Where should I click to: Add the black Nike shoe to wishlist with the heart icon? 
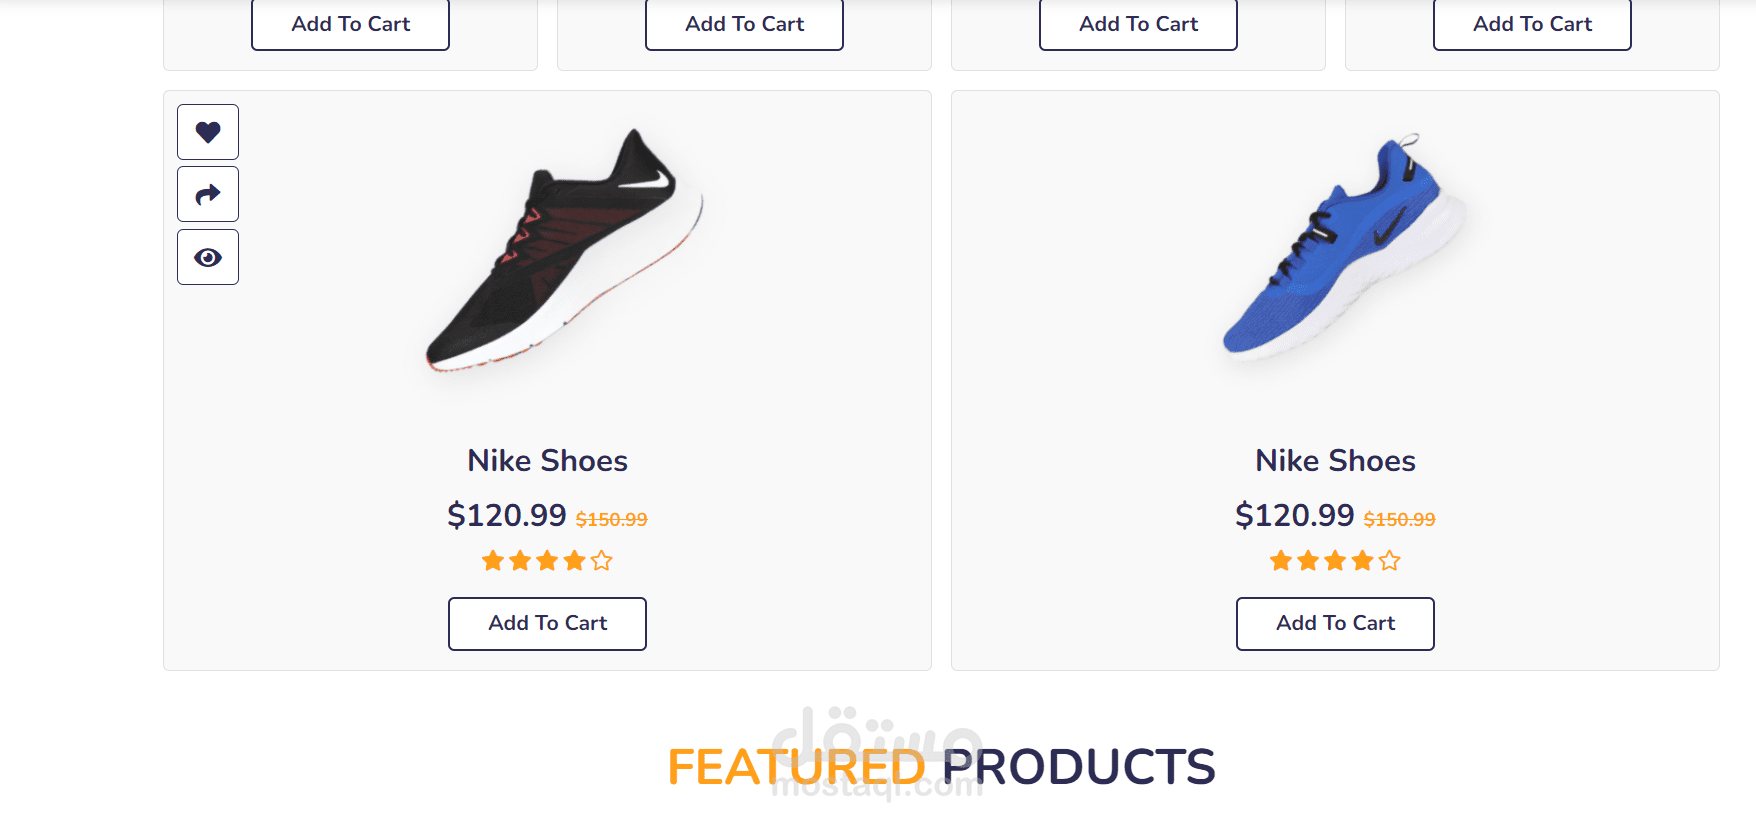tap(208, 132)
